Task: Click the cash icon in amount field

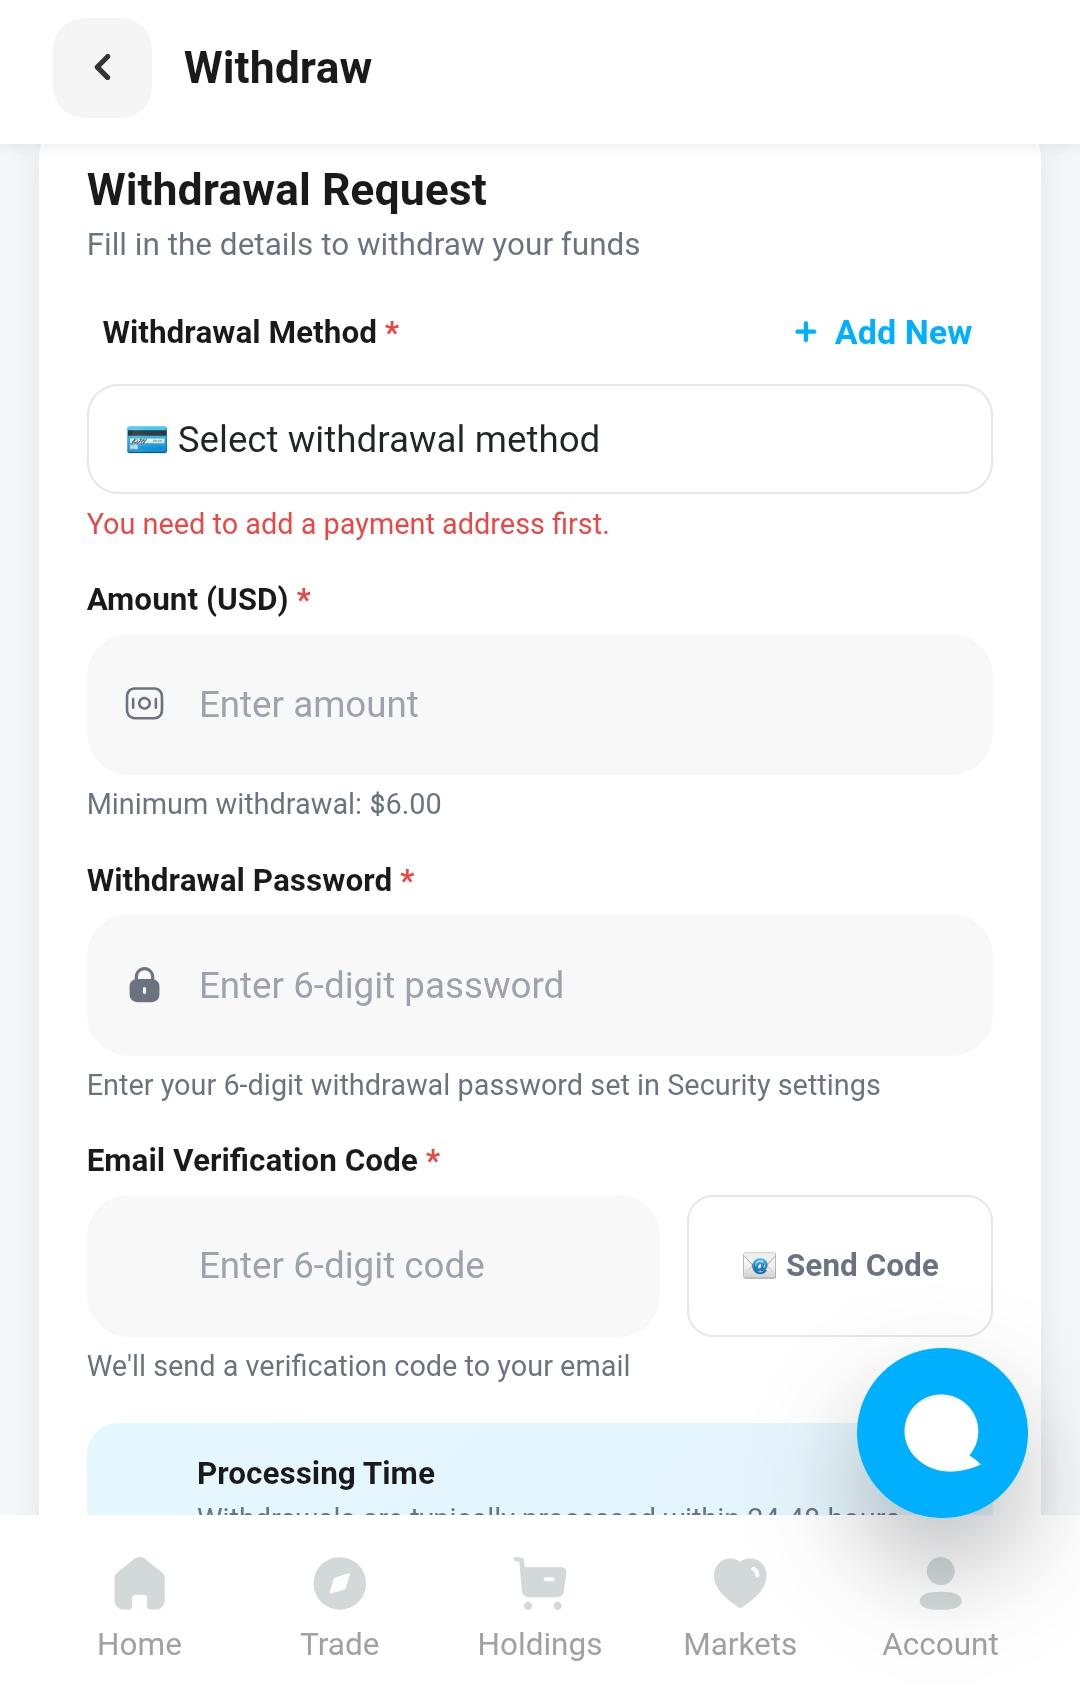Action: pyautogui.click(x=145, y=704)
